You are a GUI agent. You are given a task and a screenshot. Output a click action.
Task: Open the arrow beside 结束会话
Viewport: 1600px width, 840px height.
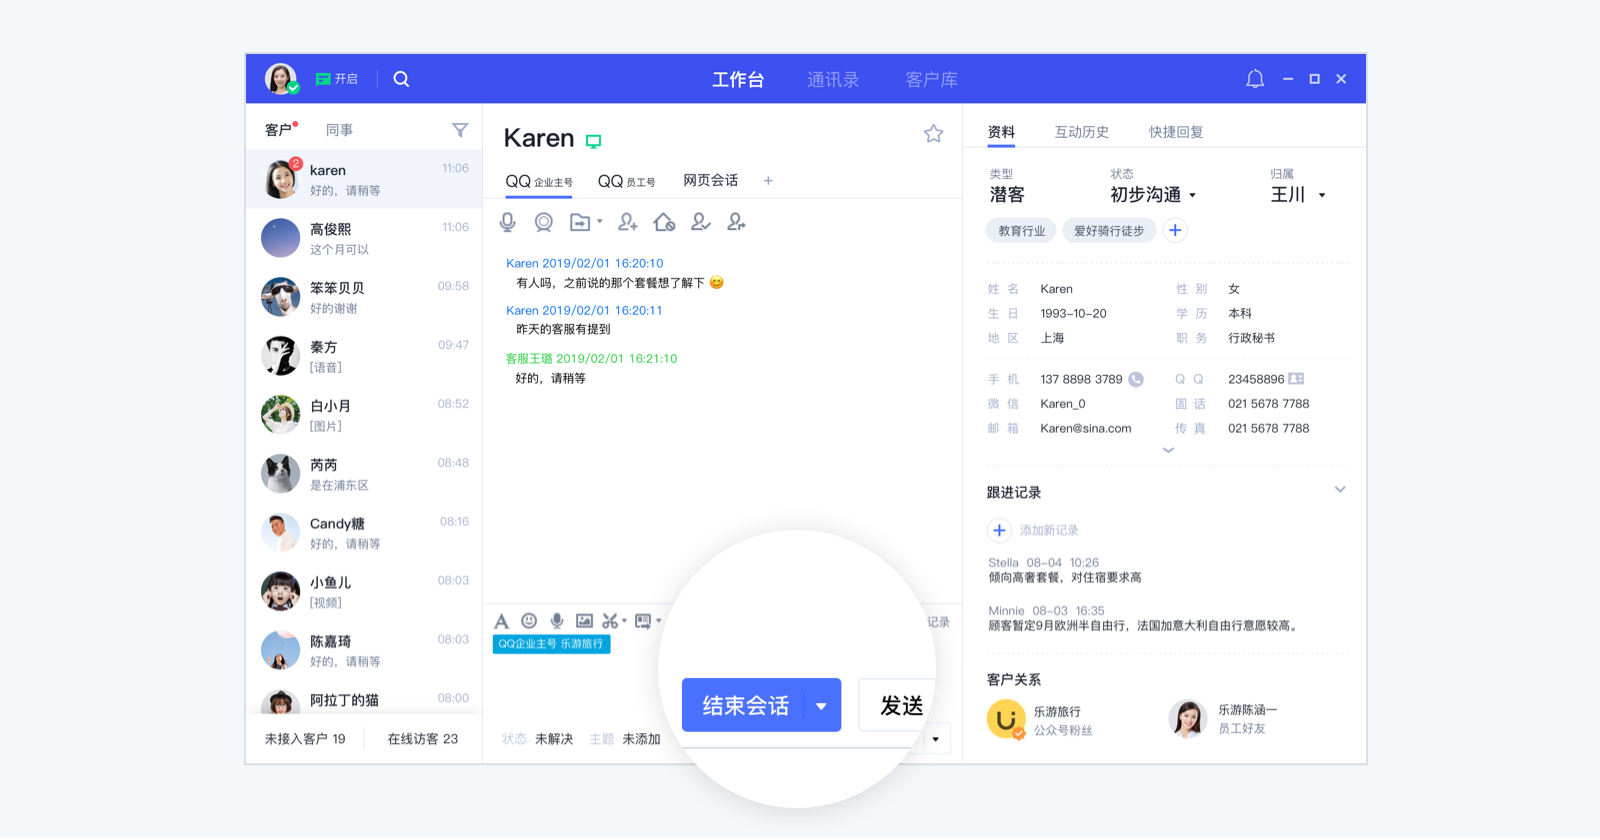(x=822, y=706)
